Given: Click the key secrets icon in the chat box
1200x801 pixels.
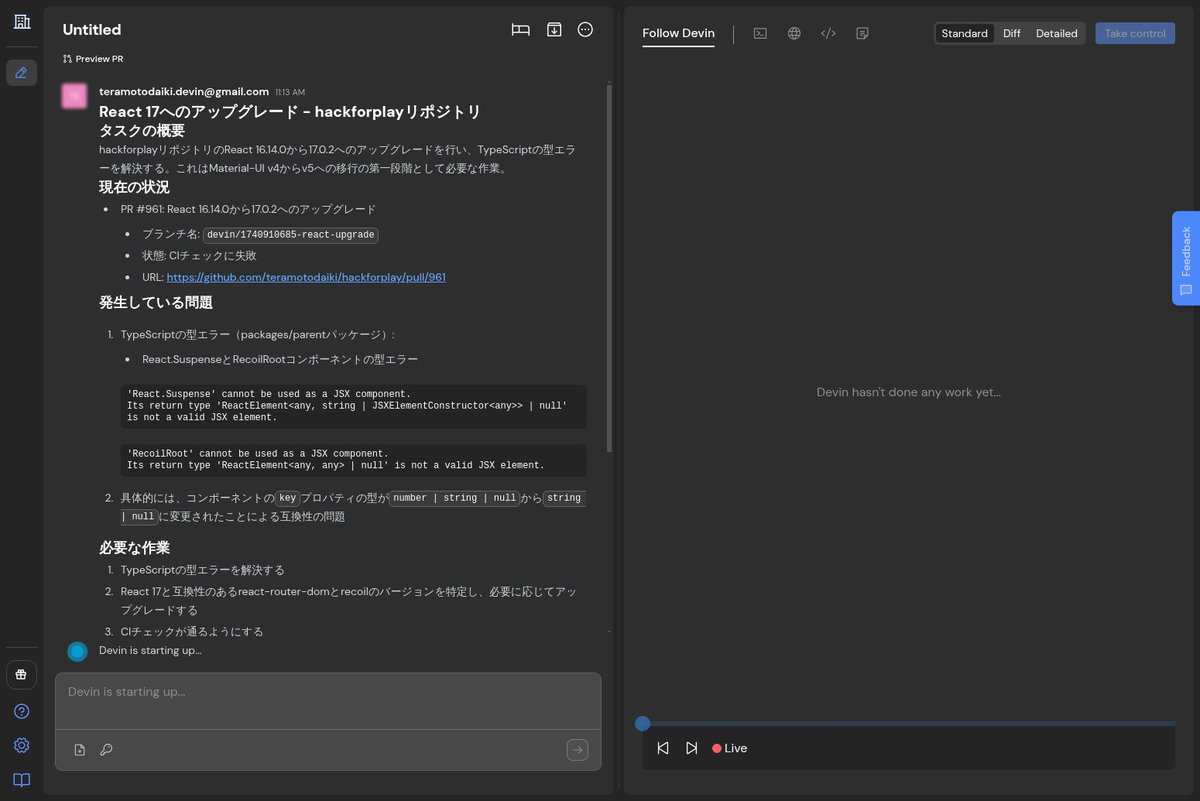Looking at the screenshot, I should (106, 750).
